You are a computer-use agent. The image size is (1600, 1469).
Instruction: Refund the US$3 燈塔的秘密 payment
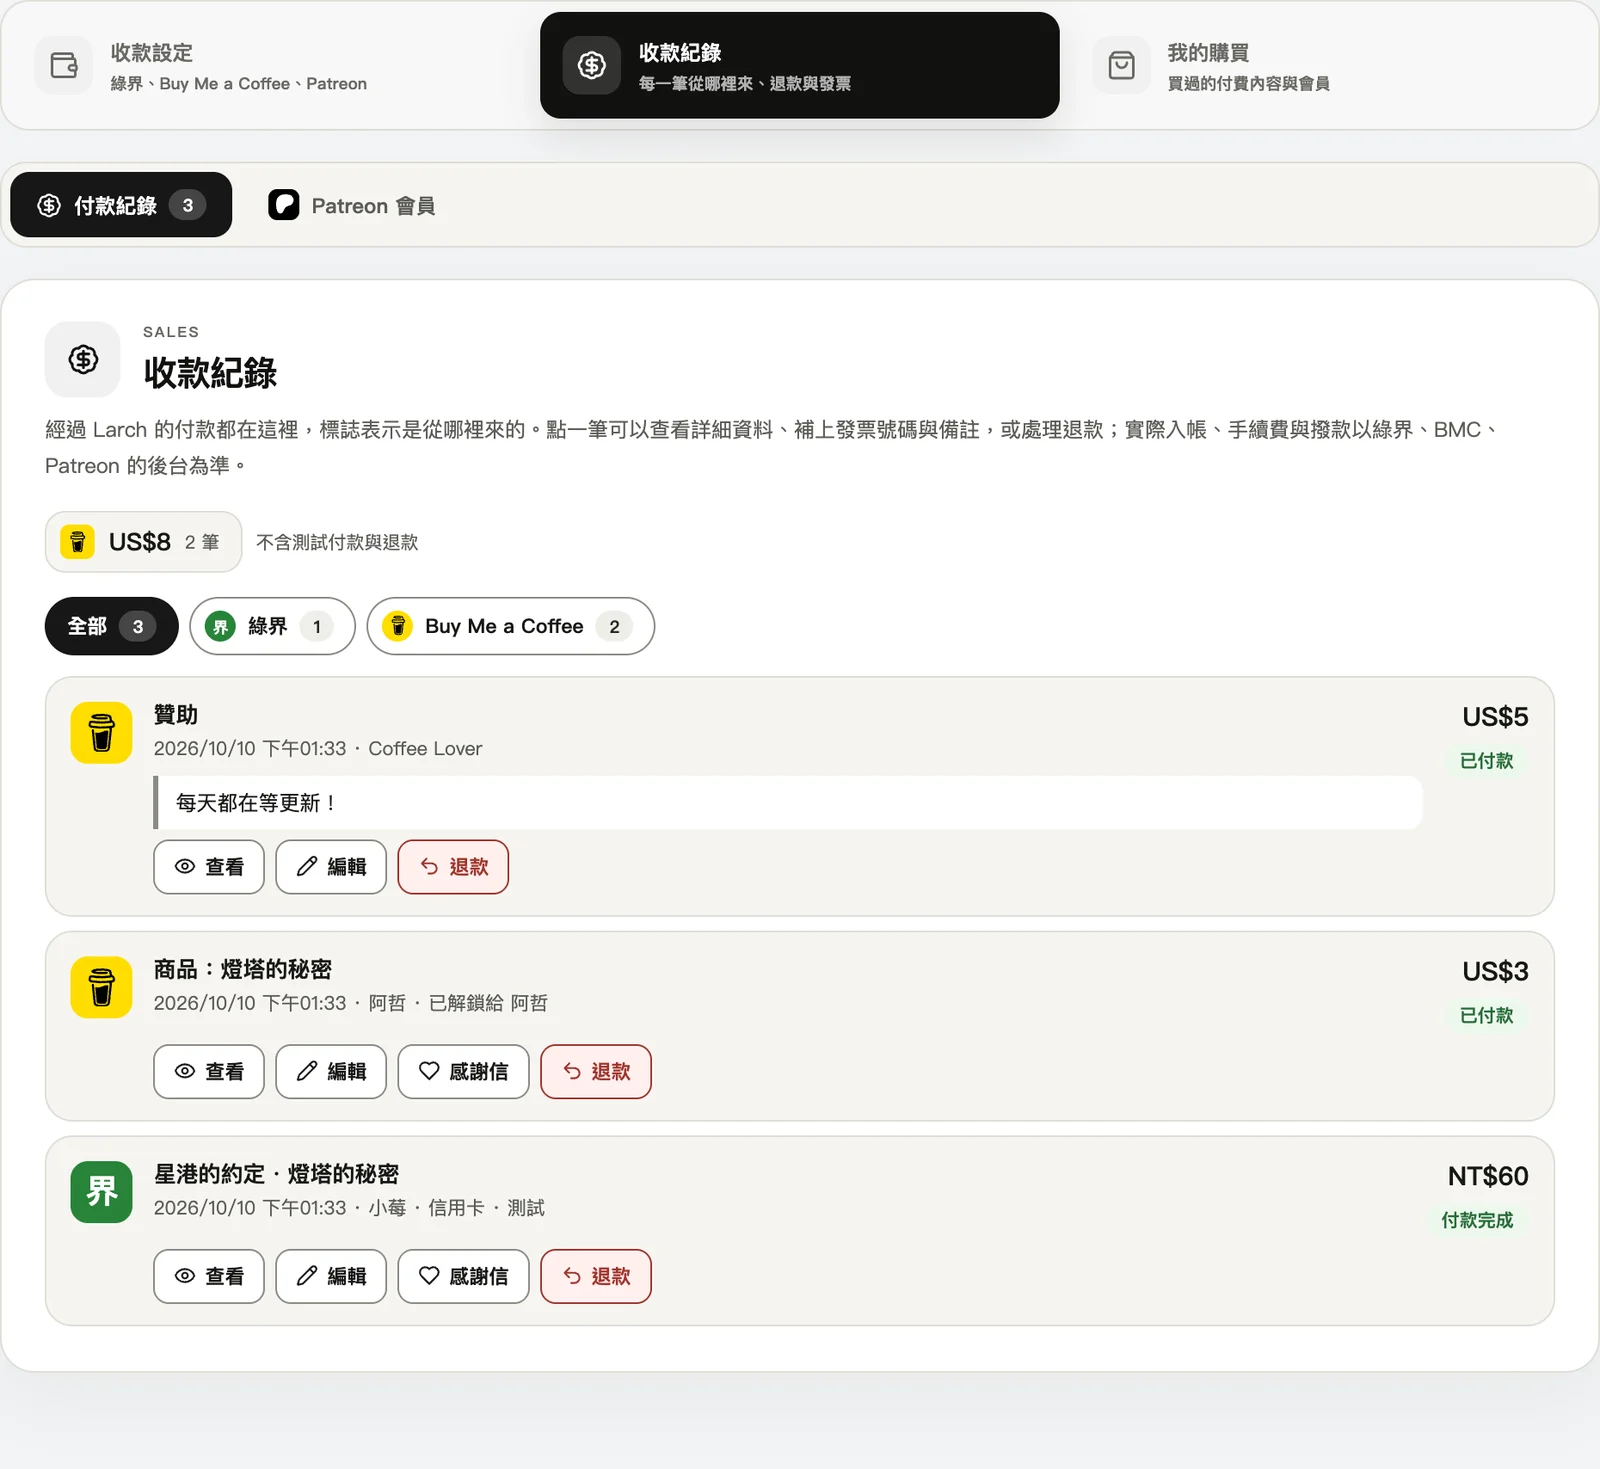click(596, 1072)
